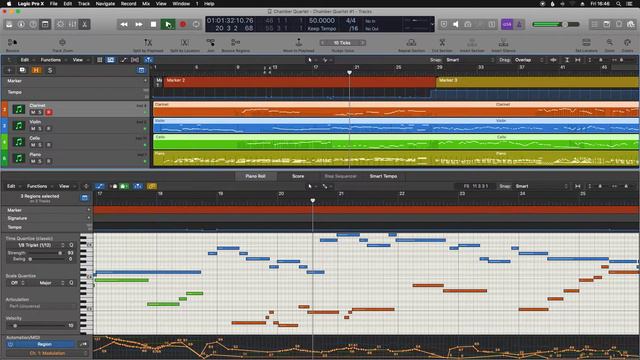
Task: Toggle Flex view button in Tracks header
Action: click(135, 60)
